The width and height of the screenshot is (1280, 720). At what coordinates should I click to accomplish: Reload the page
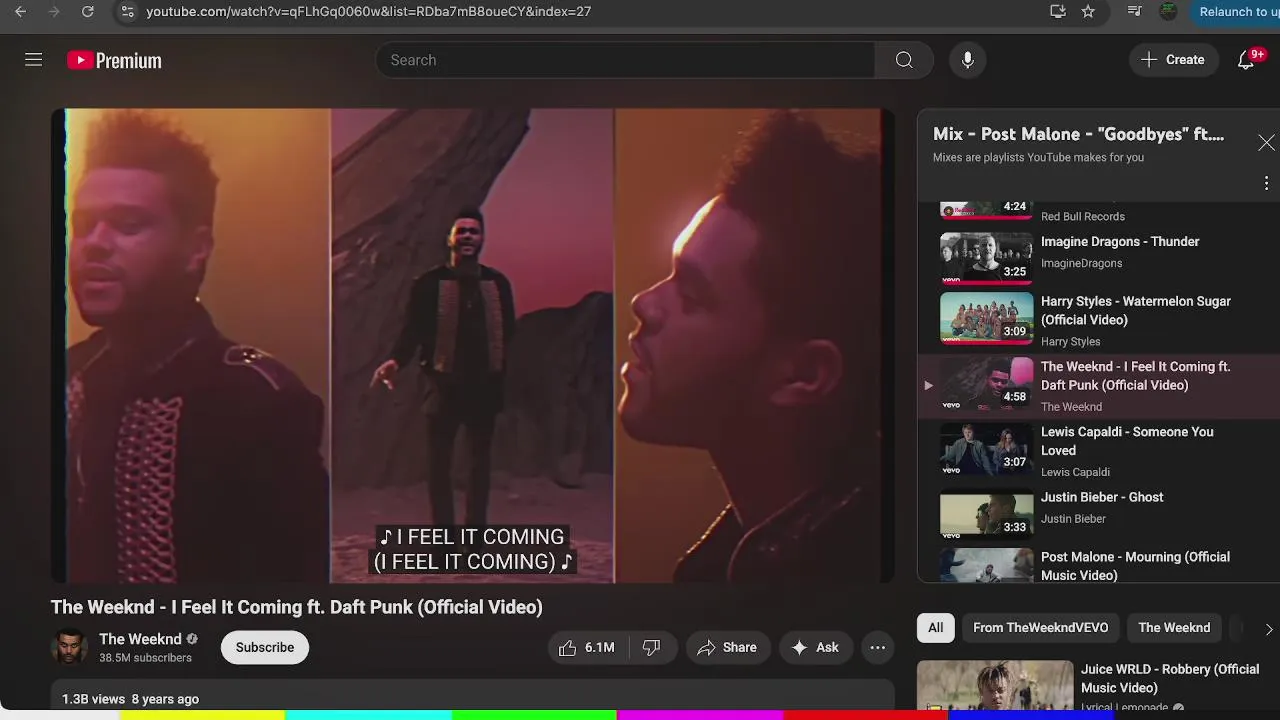point(88,12)
